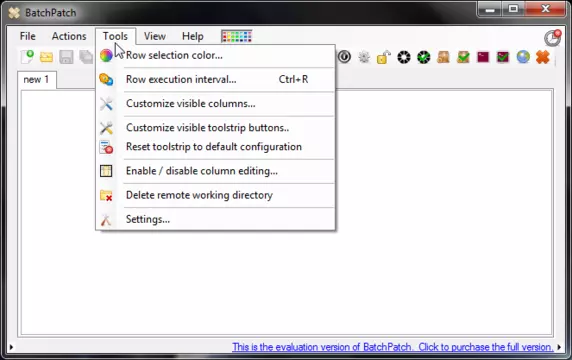Viewport: 572px width, 360px height.
Task: Click the maroon console with green check
Action: [503, 57]
